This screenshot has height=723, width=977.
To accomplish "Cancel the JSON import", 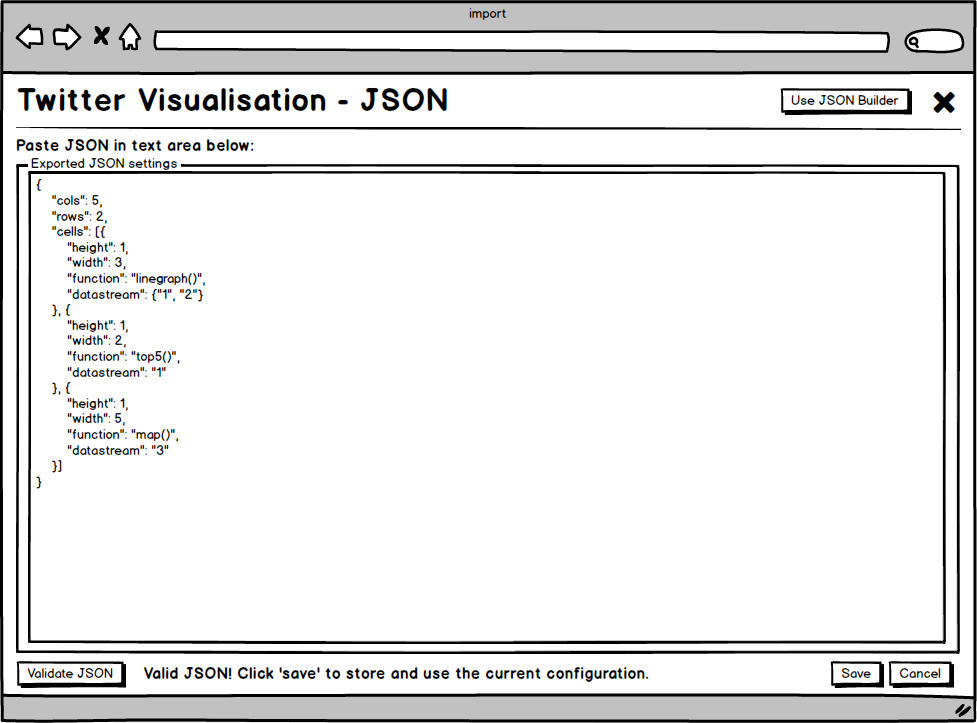I will (920, 673).
